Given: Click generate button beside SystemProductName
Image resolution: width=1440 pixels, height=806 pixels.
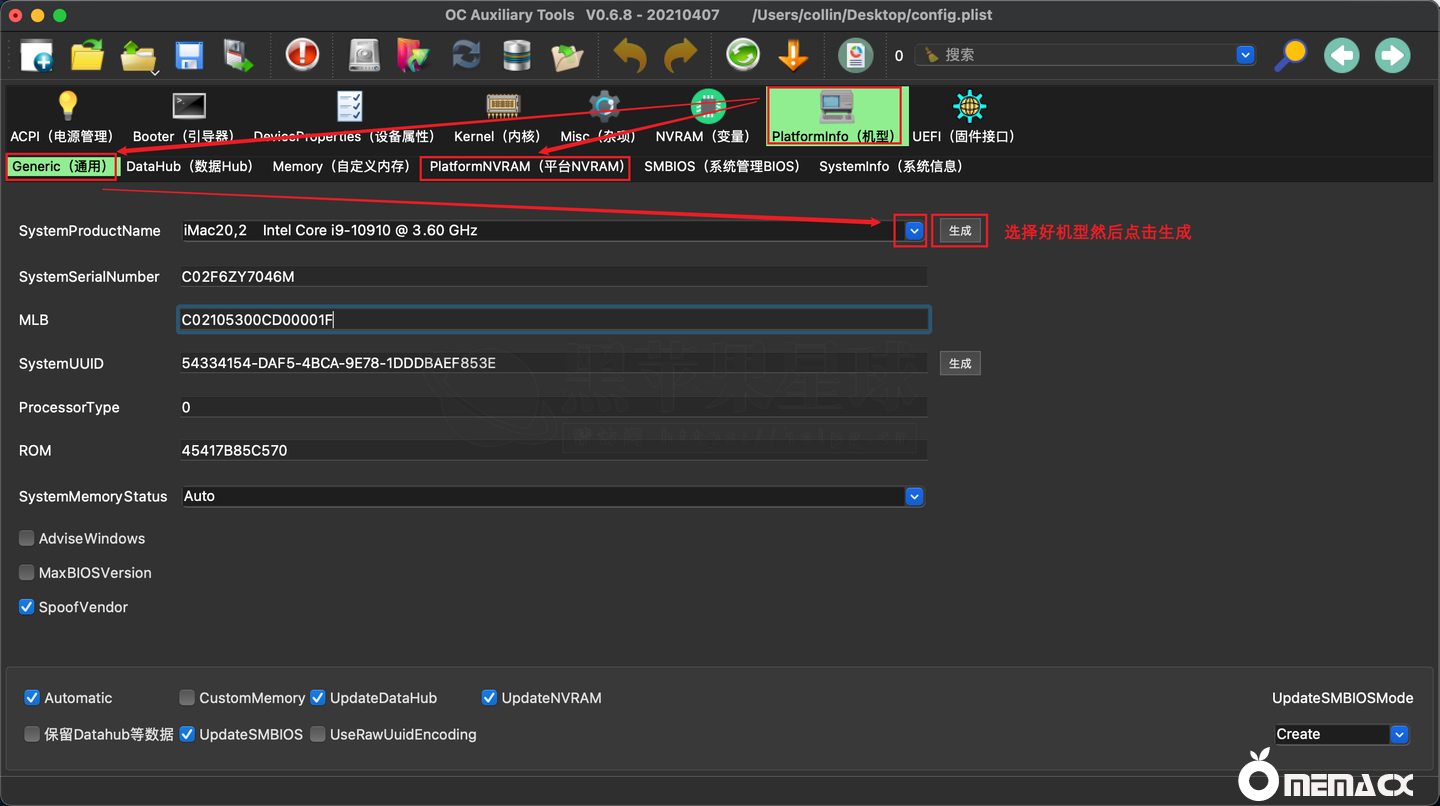Looking at the screenshot, I should pos(960,231).
